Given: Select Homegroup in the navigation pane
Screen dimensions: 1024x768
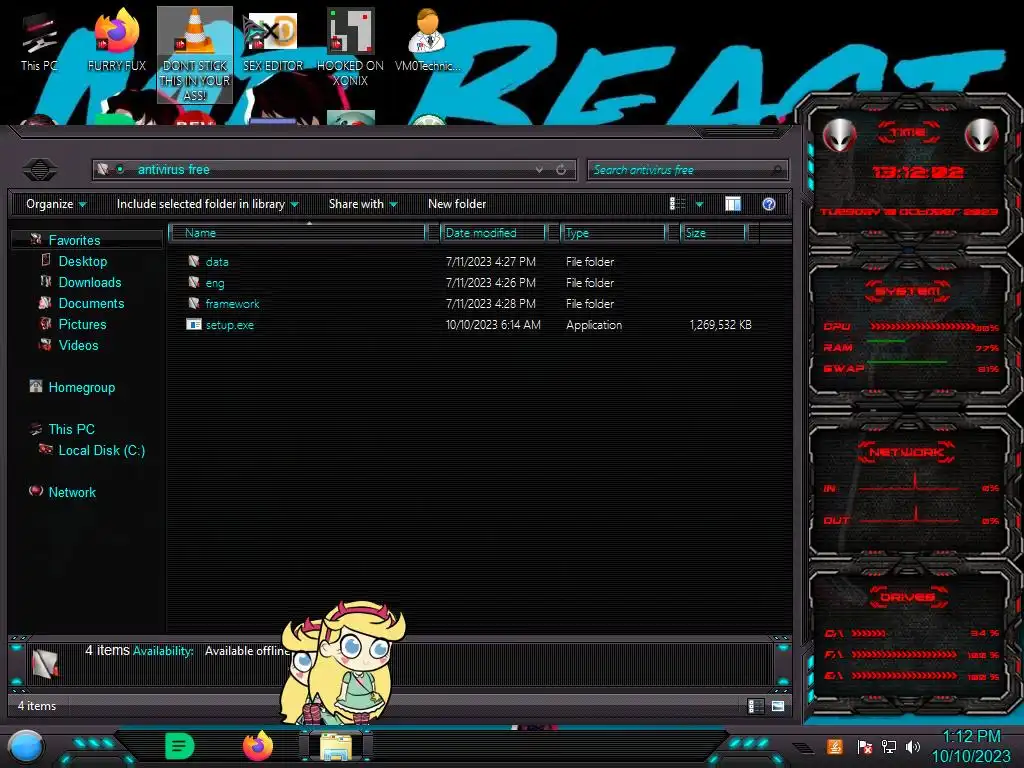Looking at the screenshot, I should point(81,387).
